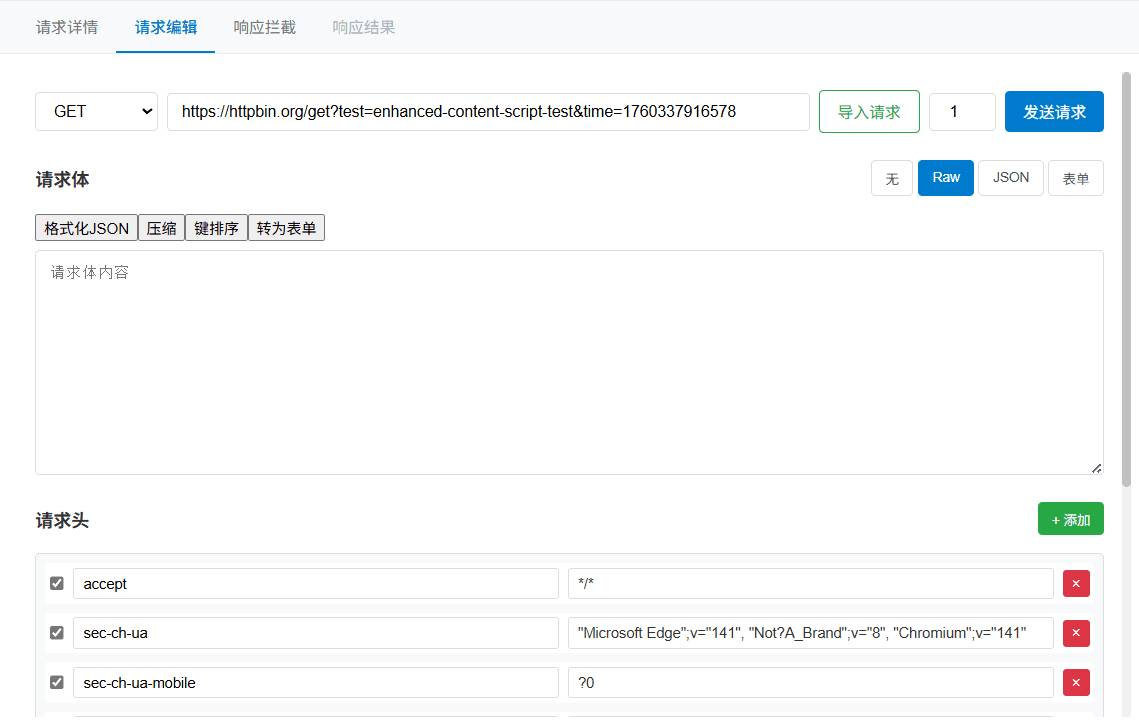Toggle the sec-ch-ua-mobile header checkbox
The width and height of the screenshot is (1139, 727).
tap(57, 682)
